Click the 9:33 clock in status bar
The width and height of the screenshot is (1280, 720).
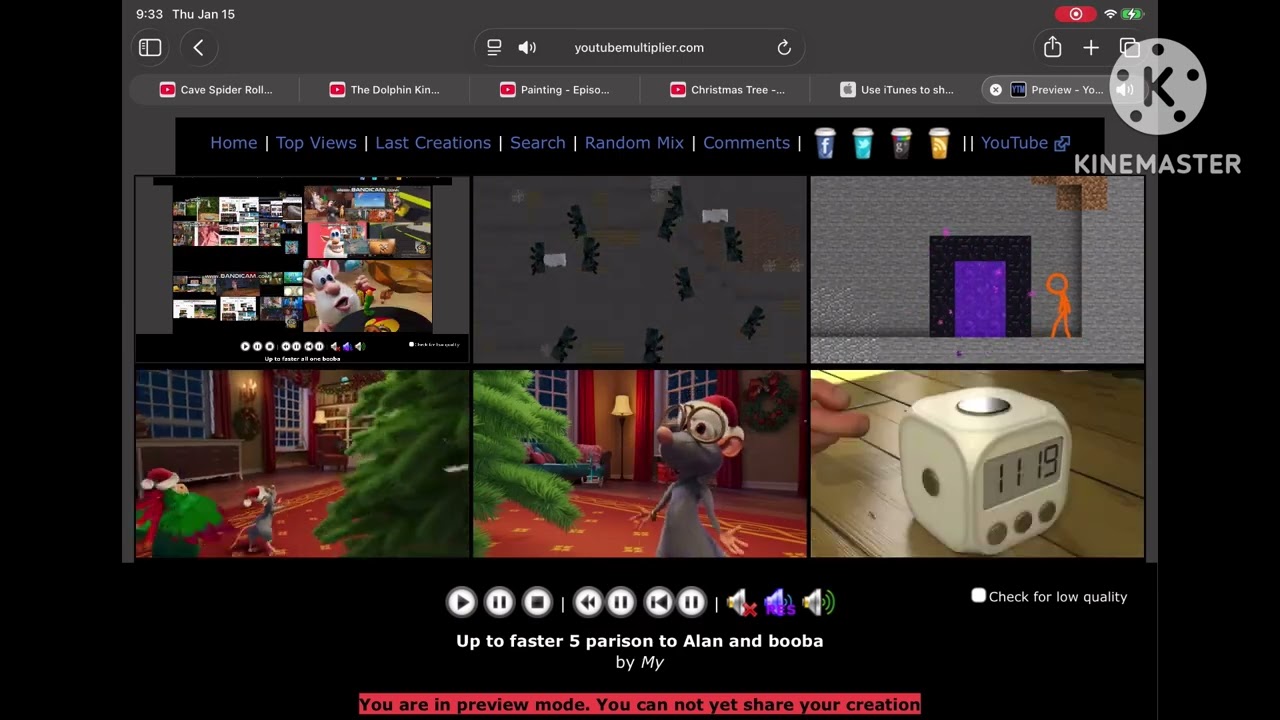[x=149, y=14]
